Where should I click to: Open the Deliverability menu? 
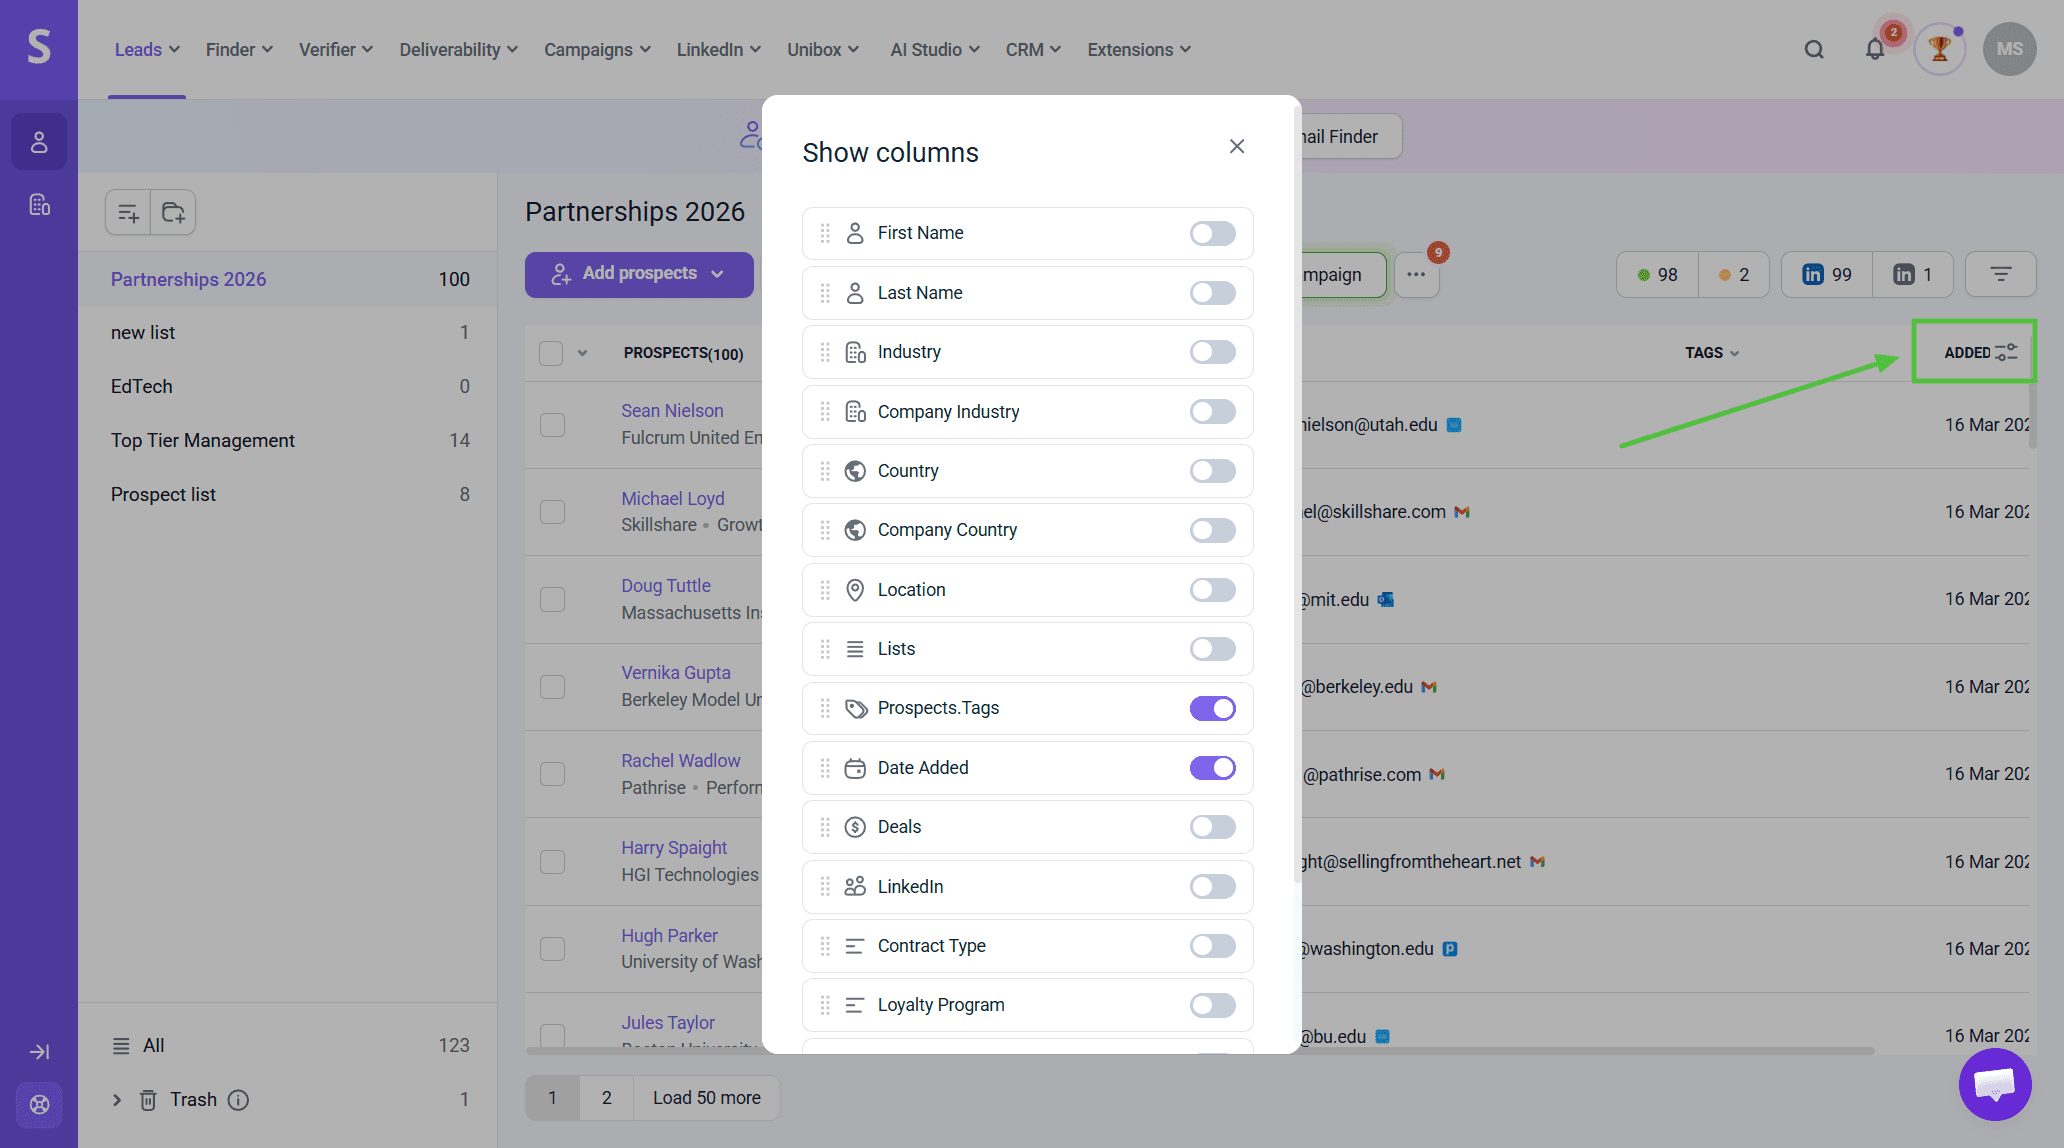pyautogui.click(x=458, y=49)
